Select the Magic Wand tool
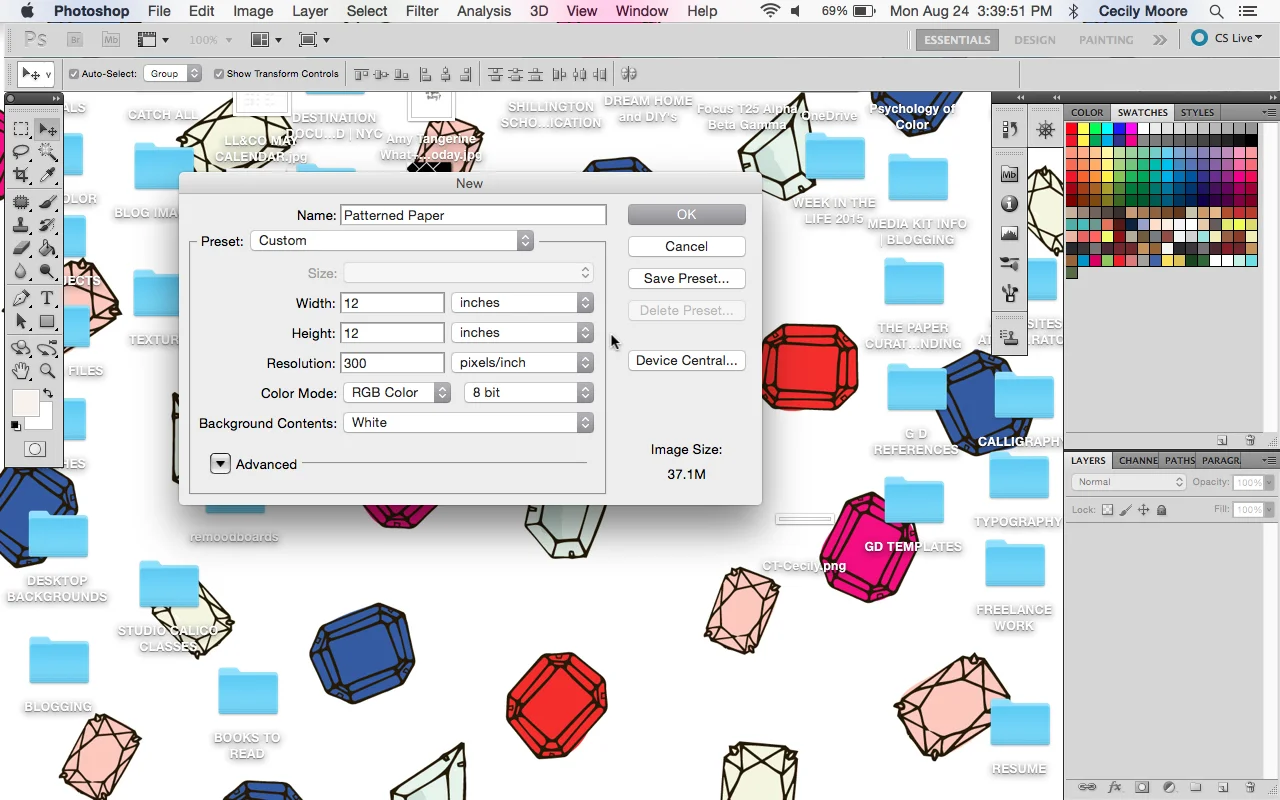Screen dimensions: 1280x800 (47, 152)
